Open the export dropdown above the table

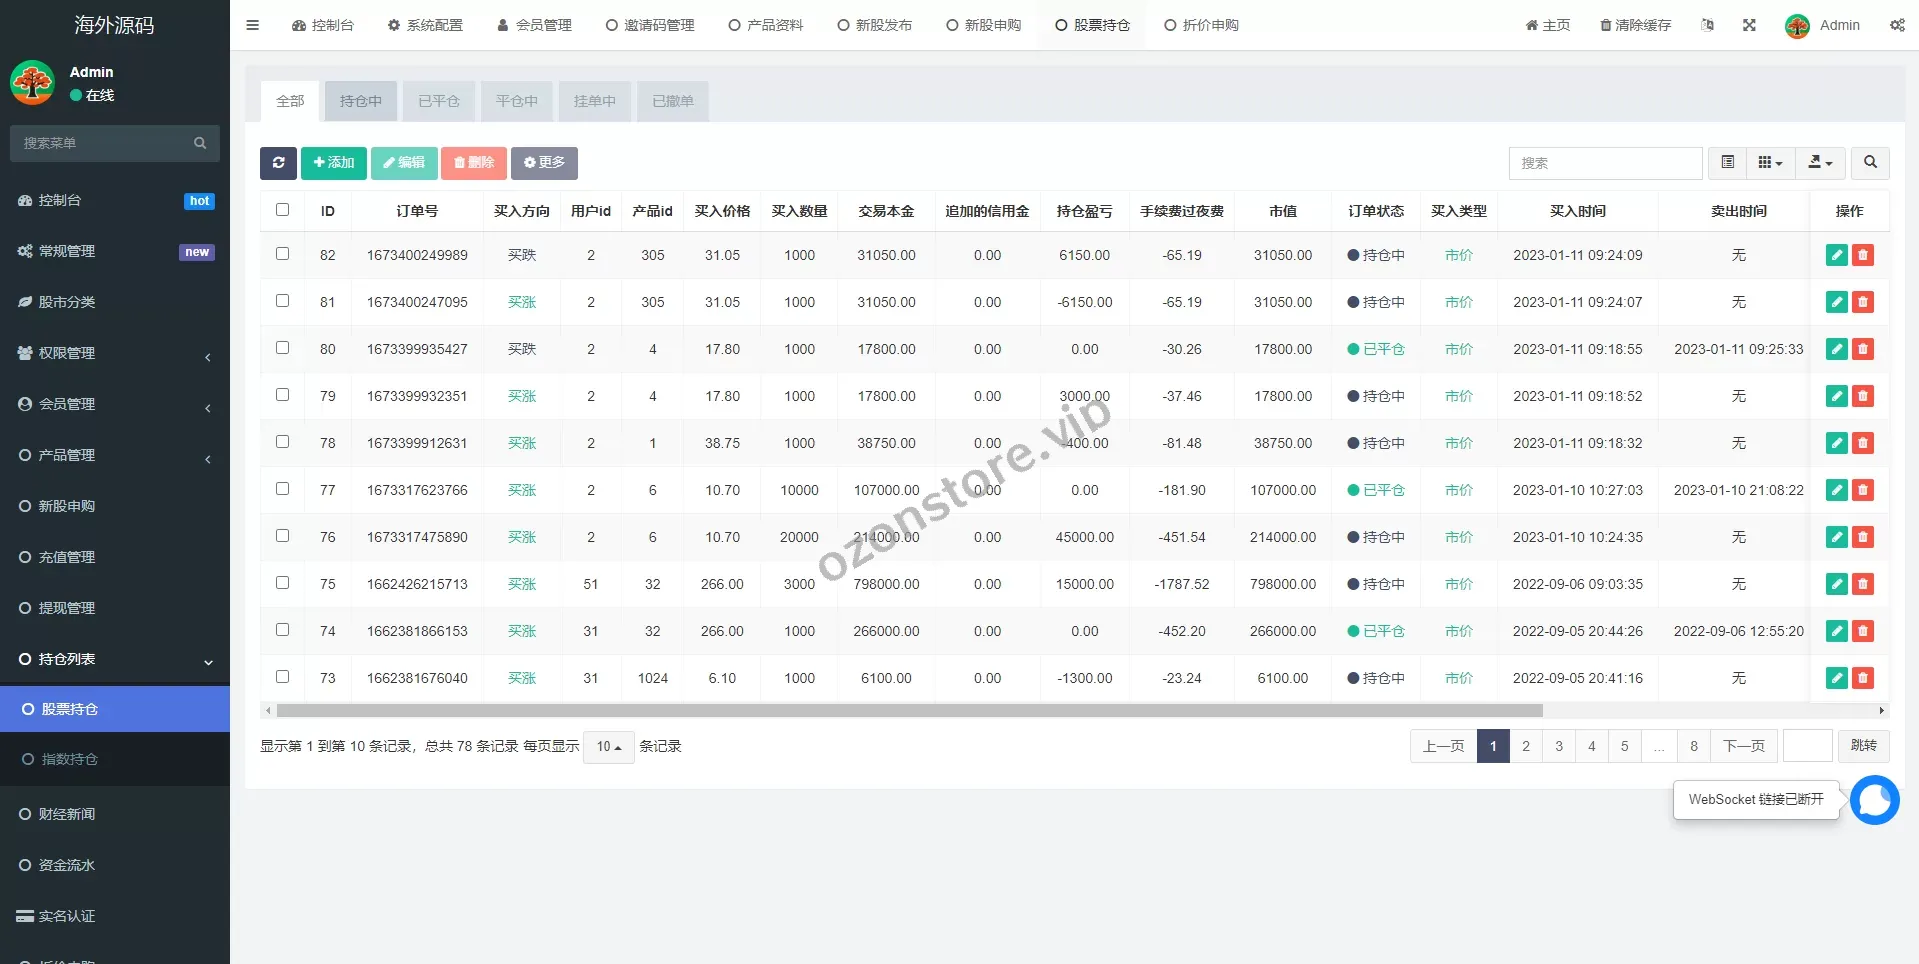1819,162
